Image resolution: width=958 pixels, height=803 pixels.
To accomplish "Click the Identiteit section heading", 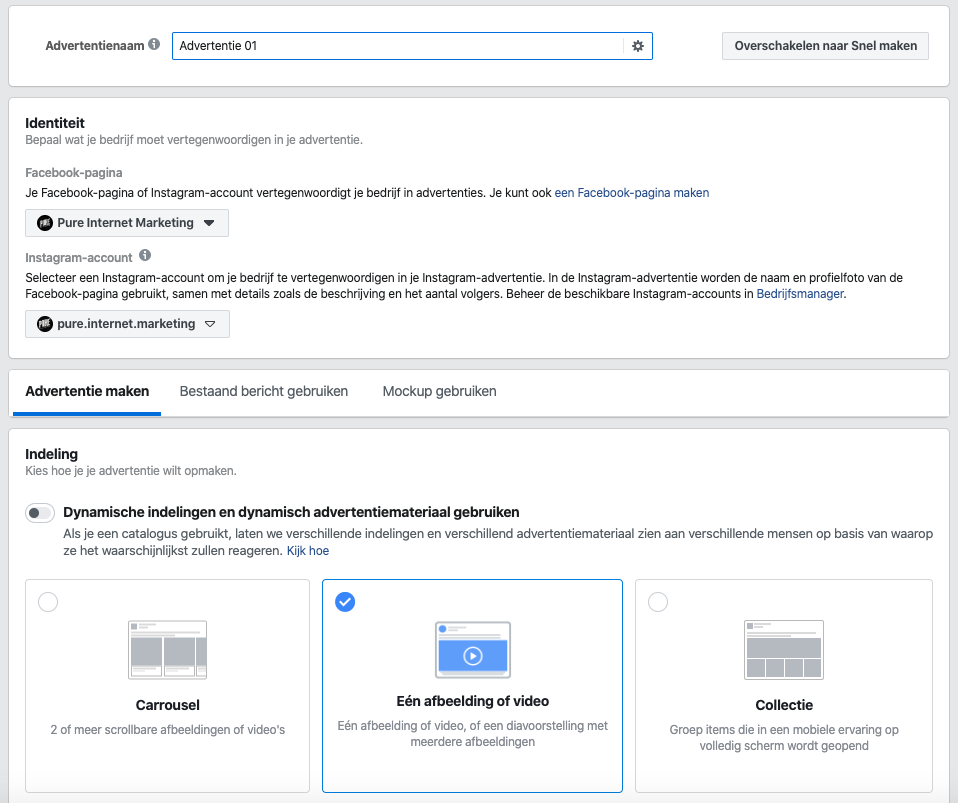I will pyautogui.click(x=55, y=123).
